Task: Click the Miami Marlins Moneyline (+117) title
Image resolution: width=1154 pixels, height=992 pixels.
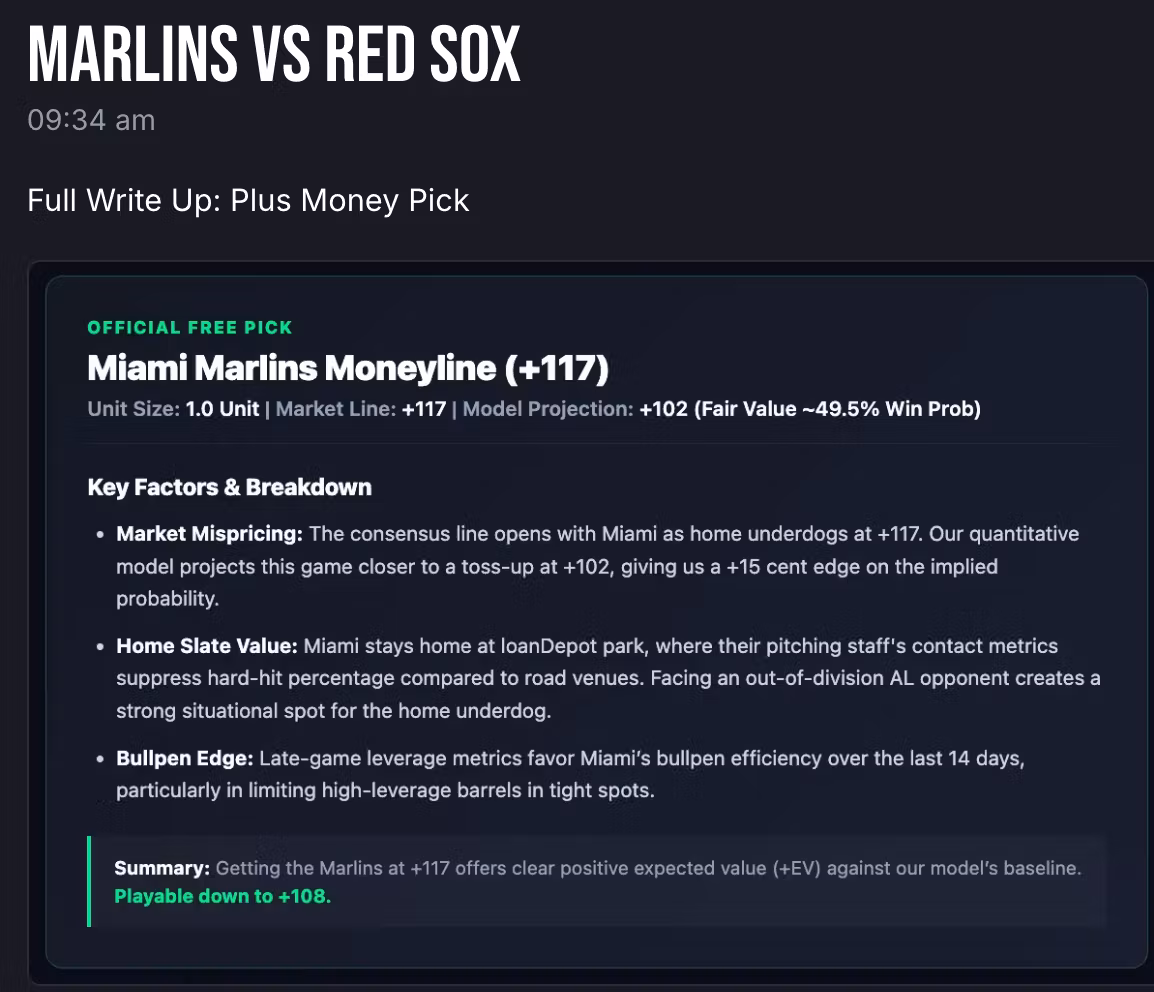Action: [348, 368]
